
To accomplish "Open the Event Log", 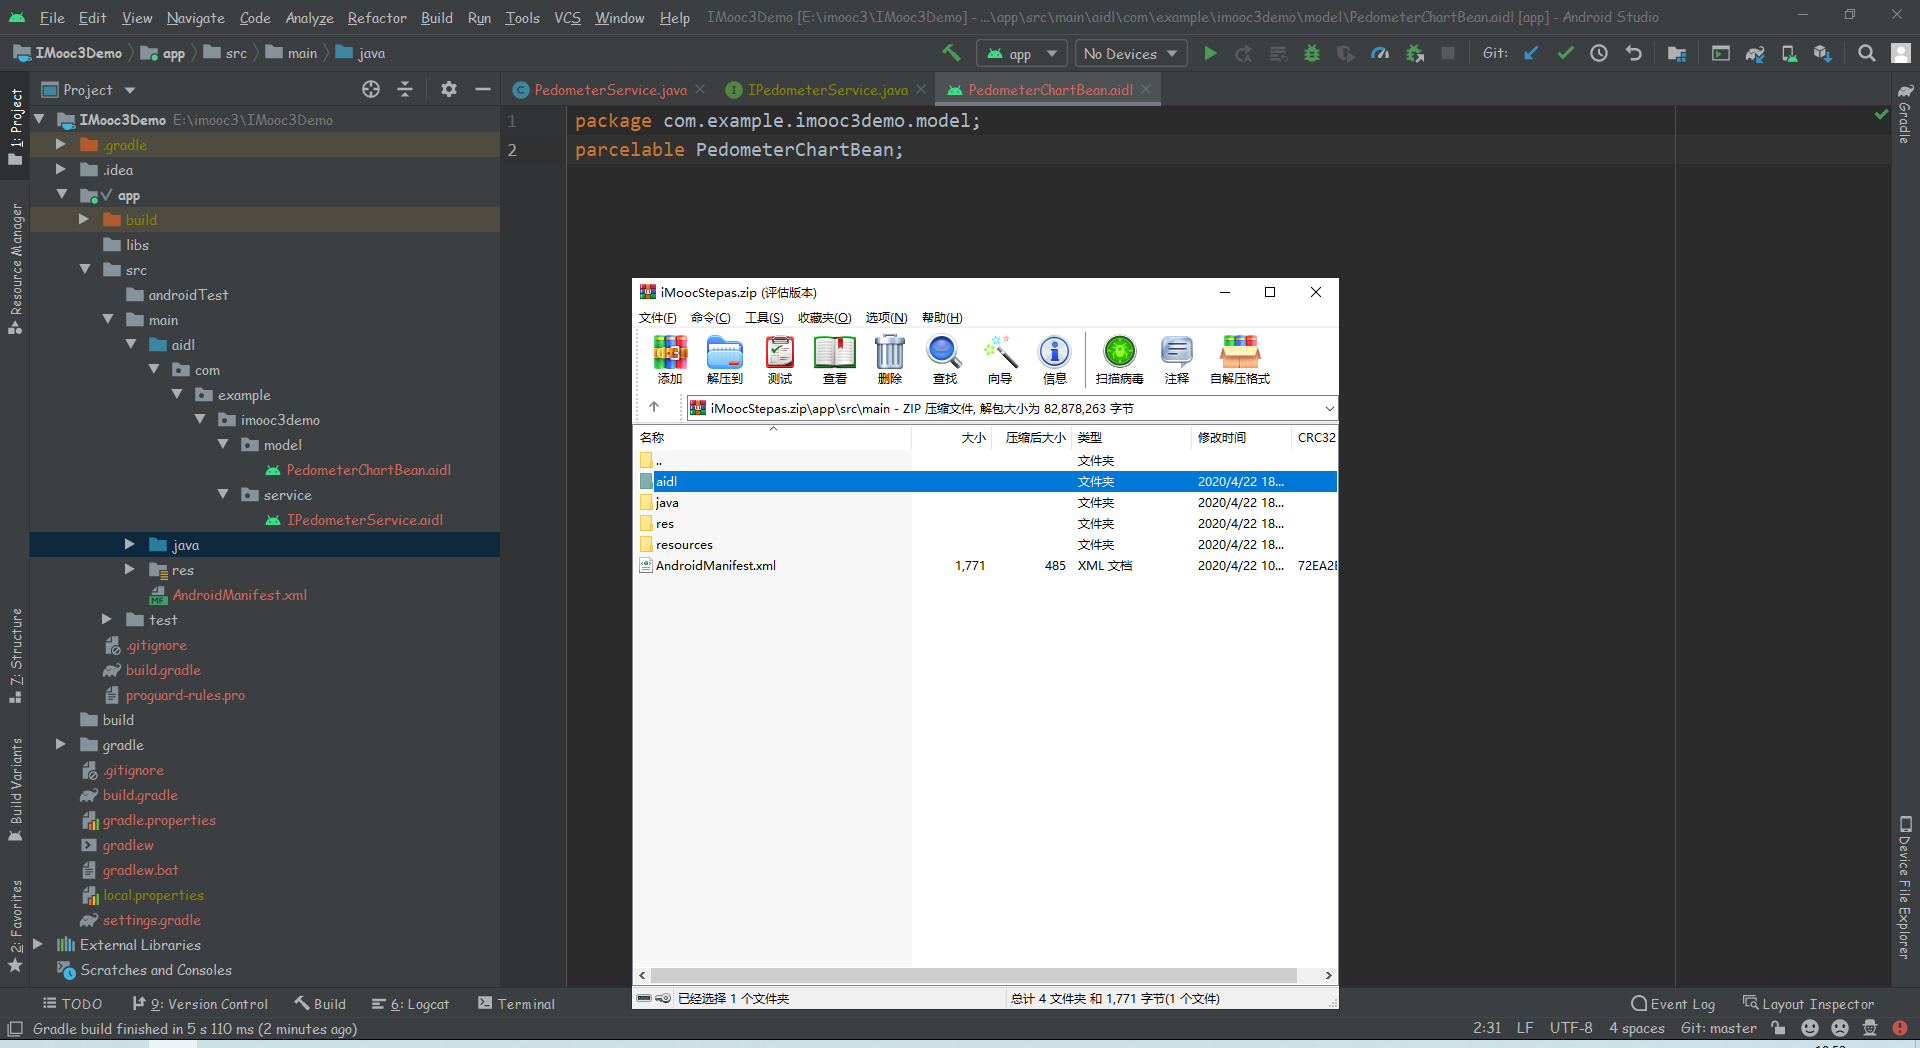I will (1673, 1003).
